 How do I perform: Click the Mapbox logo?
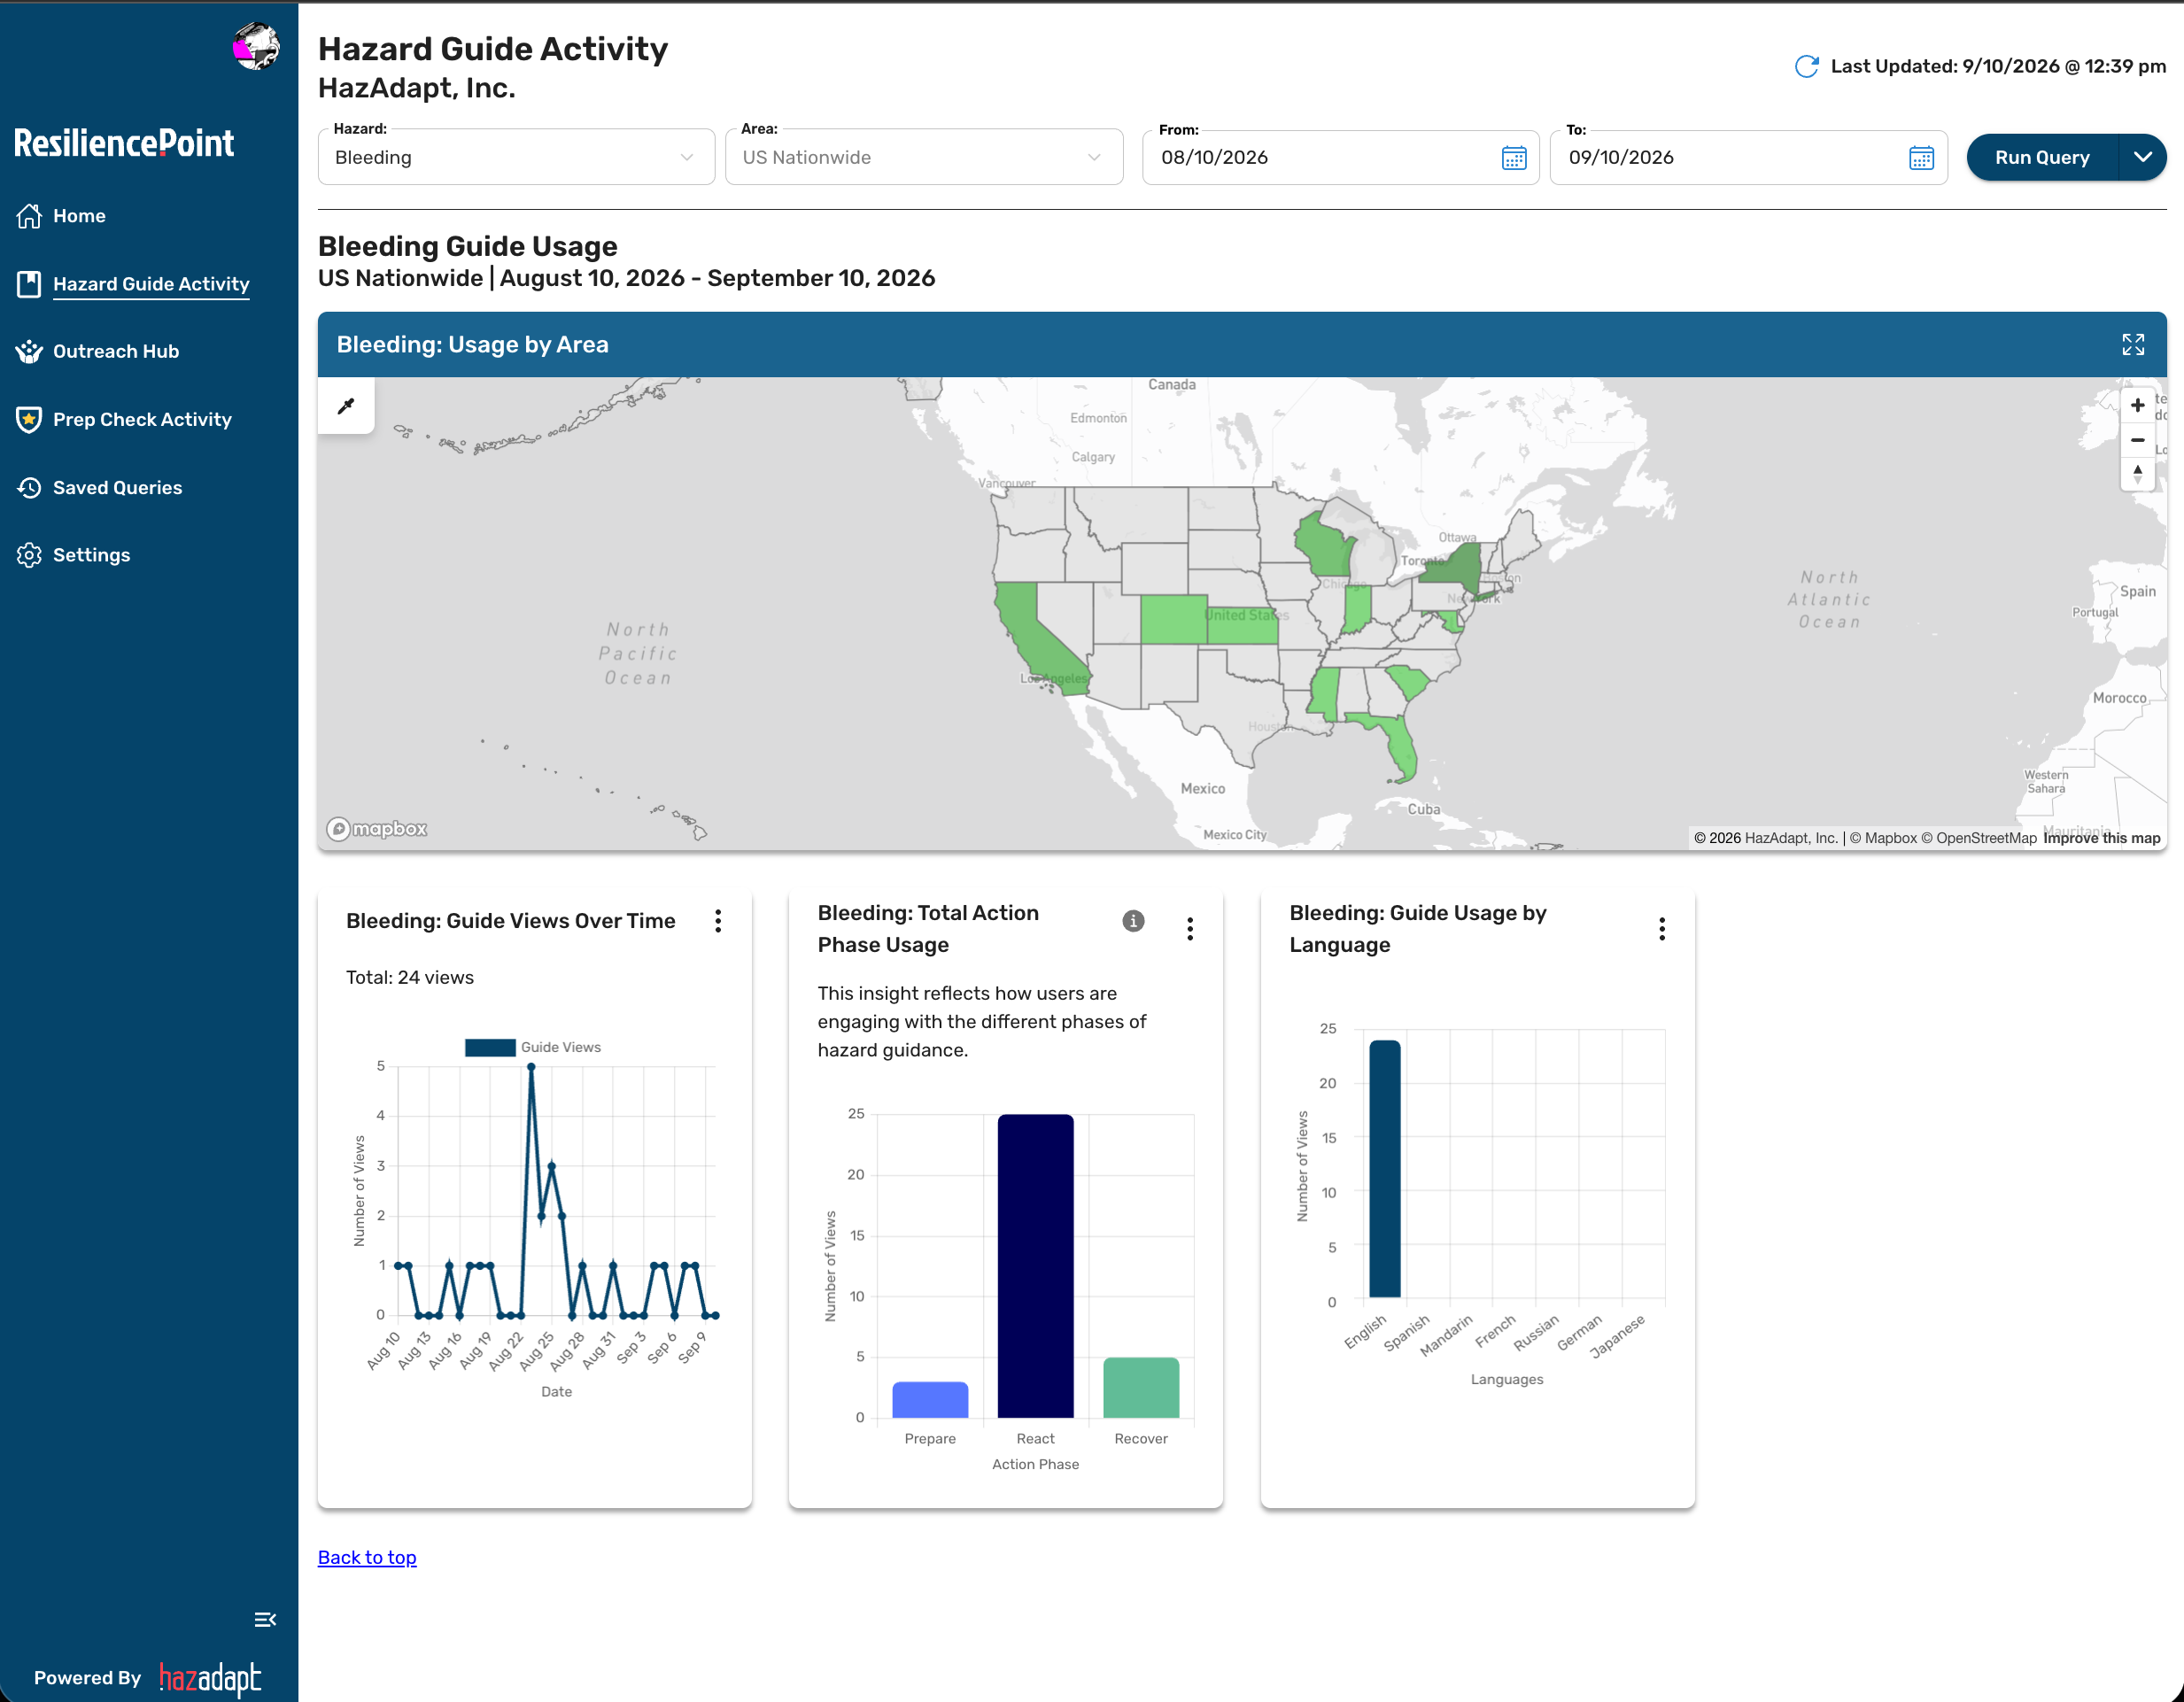point(377,829)
